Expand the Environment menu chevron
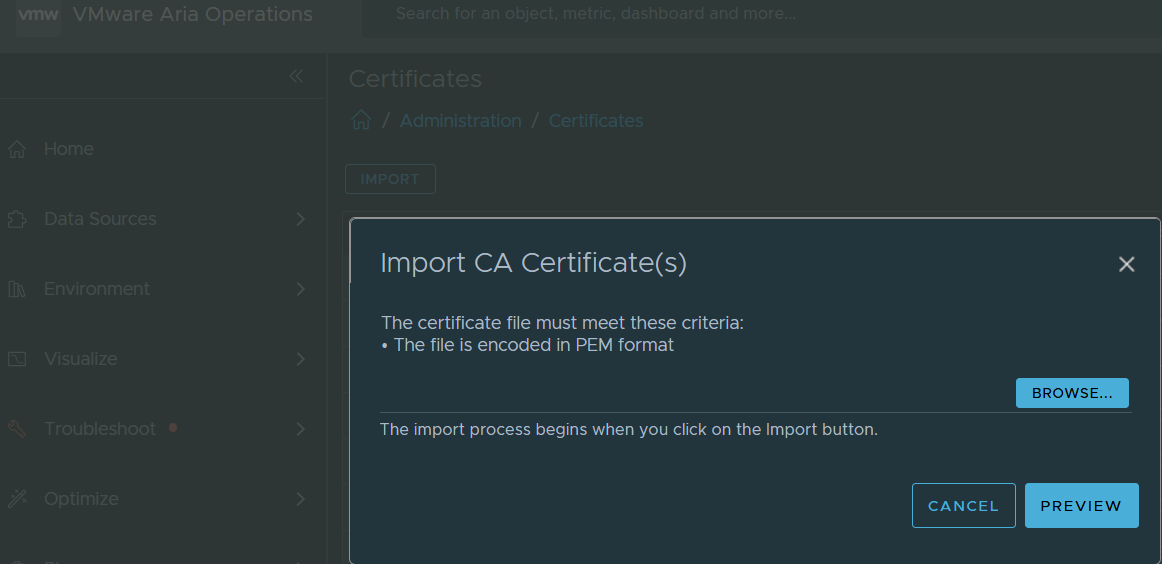This screenshot has height=564, width=1162. coord(300,289)
